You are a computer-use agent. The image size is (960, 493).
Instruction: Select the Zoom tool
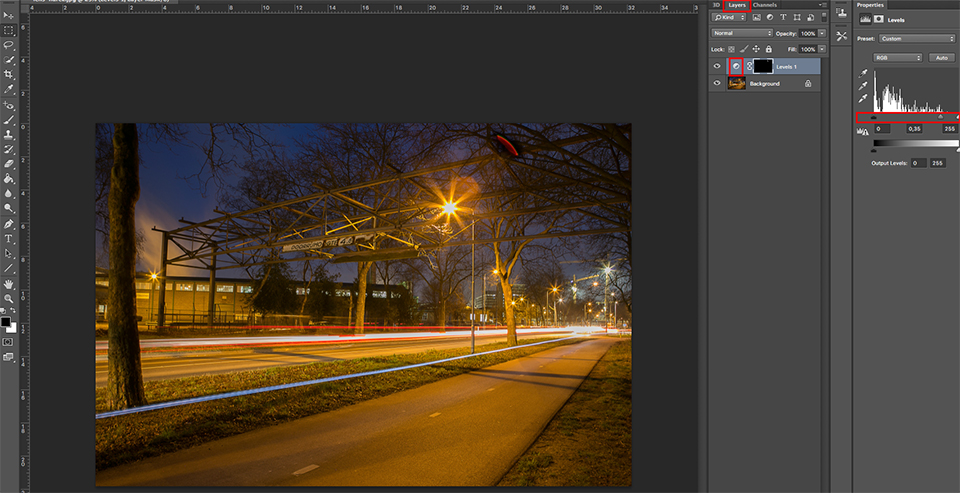point(9,299)
